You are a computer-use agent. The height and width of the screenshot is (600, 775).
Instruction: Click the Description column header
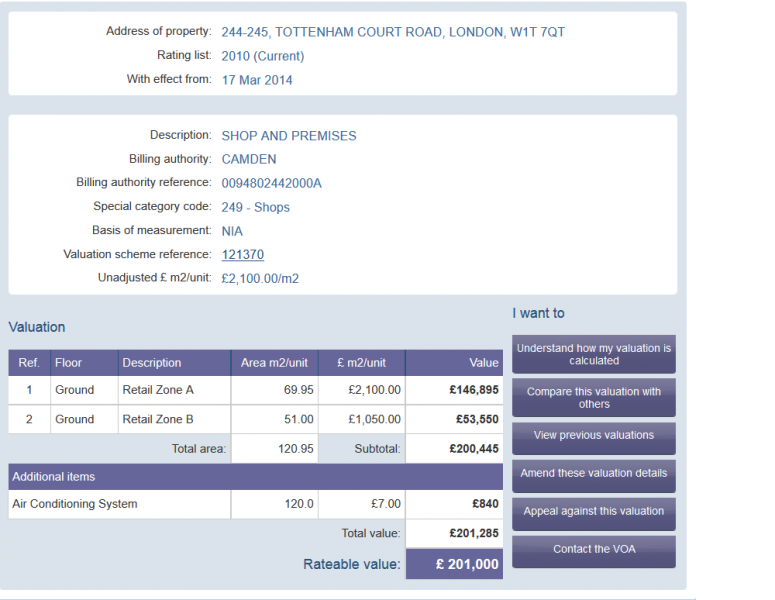click(174, 363)
